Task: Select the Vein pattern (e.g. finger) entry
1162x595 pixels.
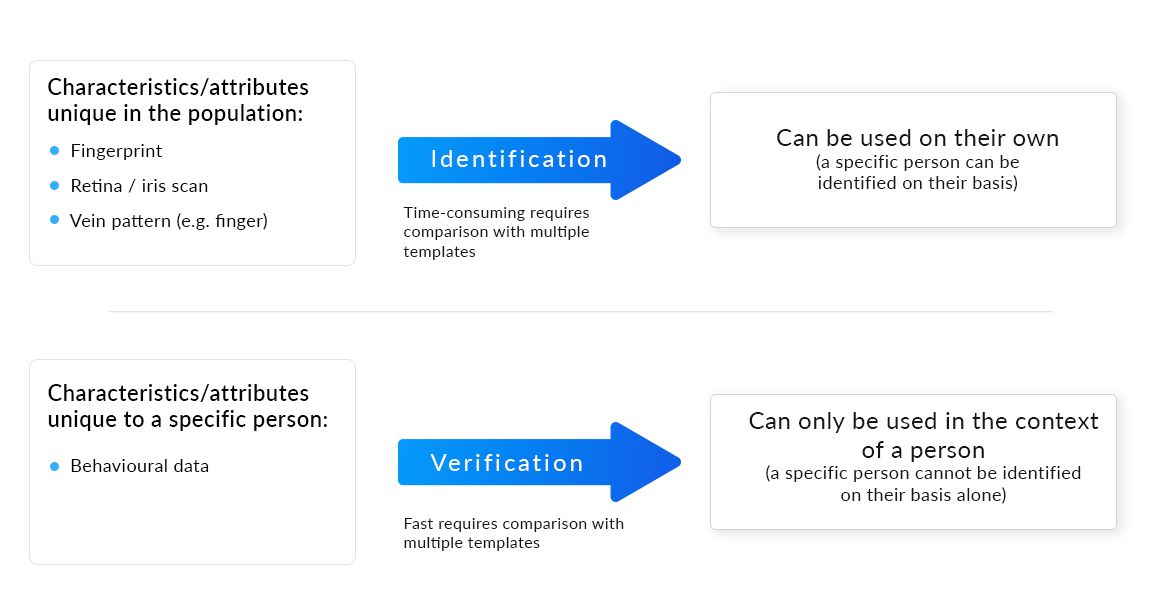Action: pos(169,221)
